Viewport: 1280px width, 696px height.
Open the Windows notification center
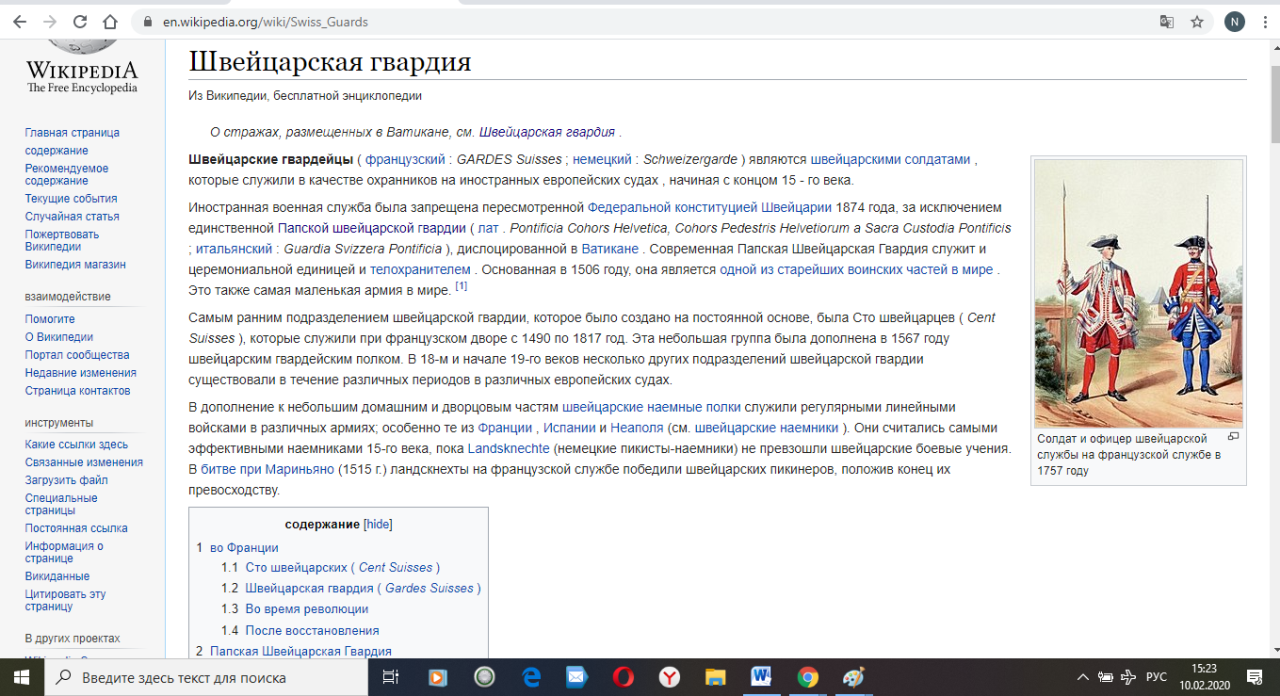[1254, 677]
